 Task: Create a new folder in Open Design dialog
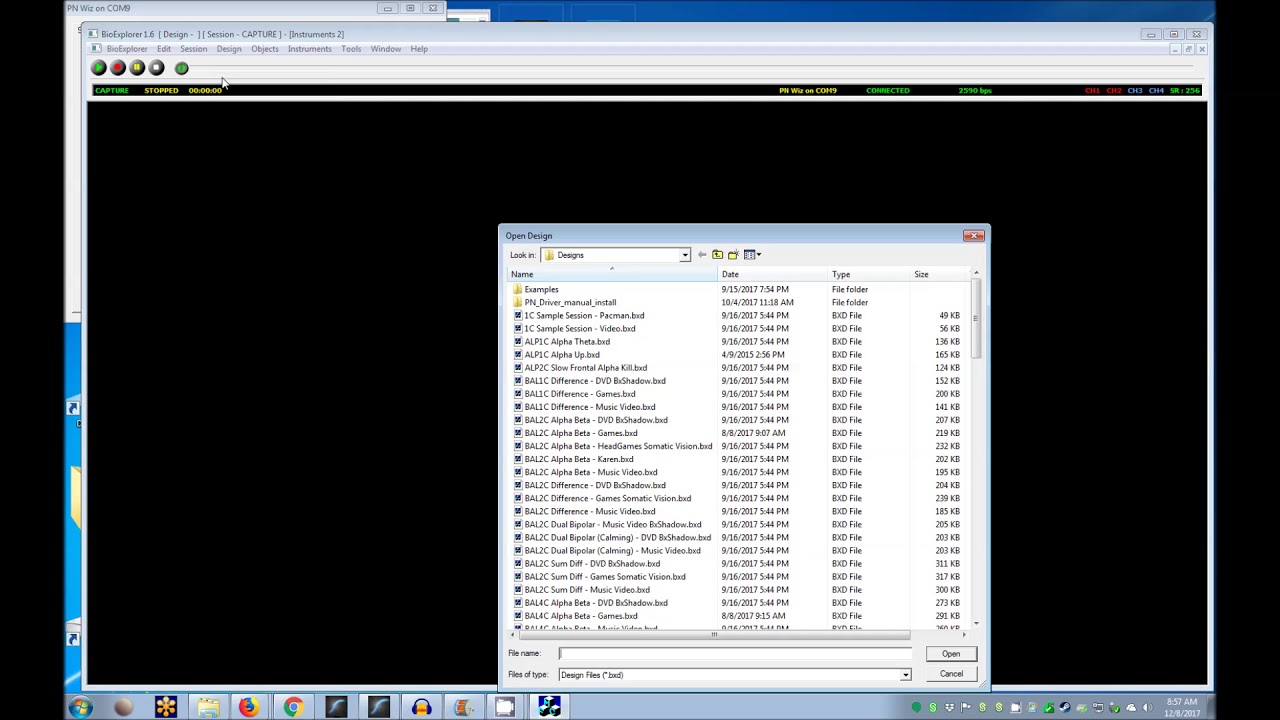[733, 255]
